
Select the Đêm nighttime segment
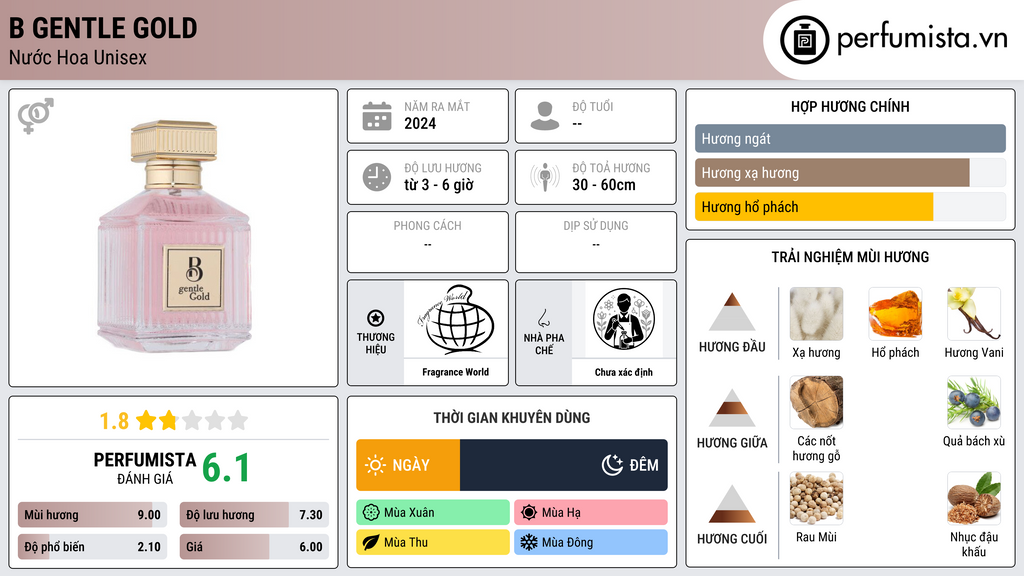pos(564,465)
